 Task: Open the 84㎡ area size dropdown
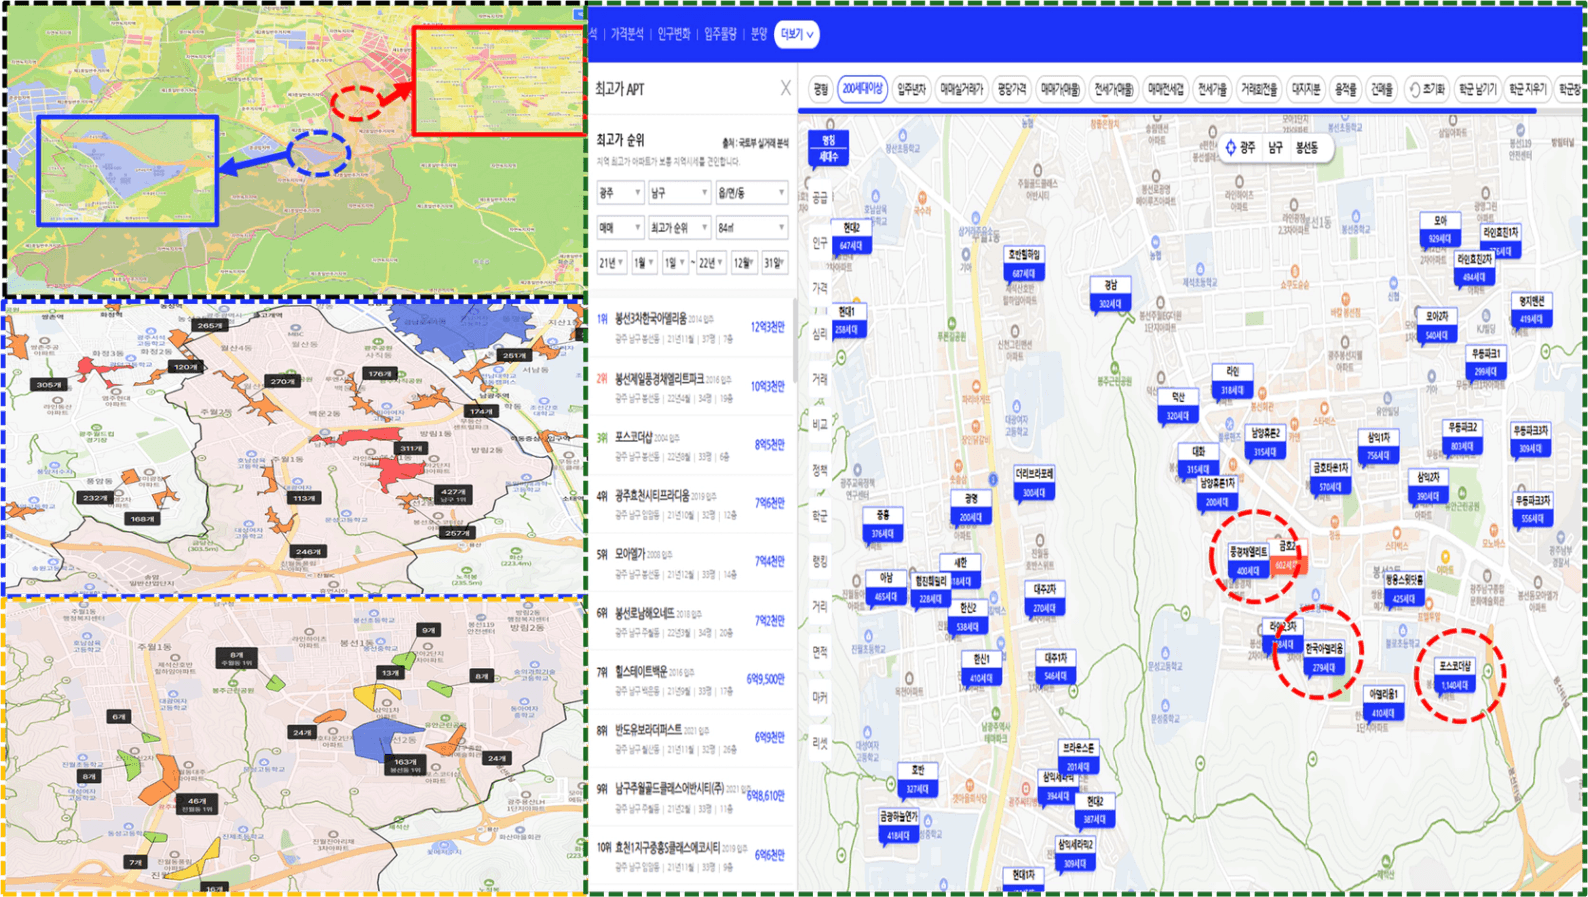point(751,228)
